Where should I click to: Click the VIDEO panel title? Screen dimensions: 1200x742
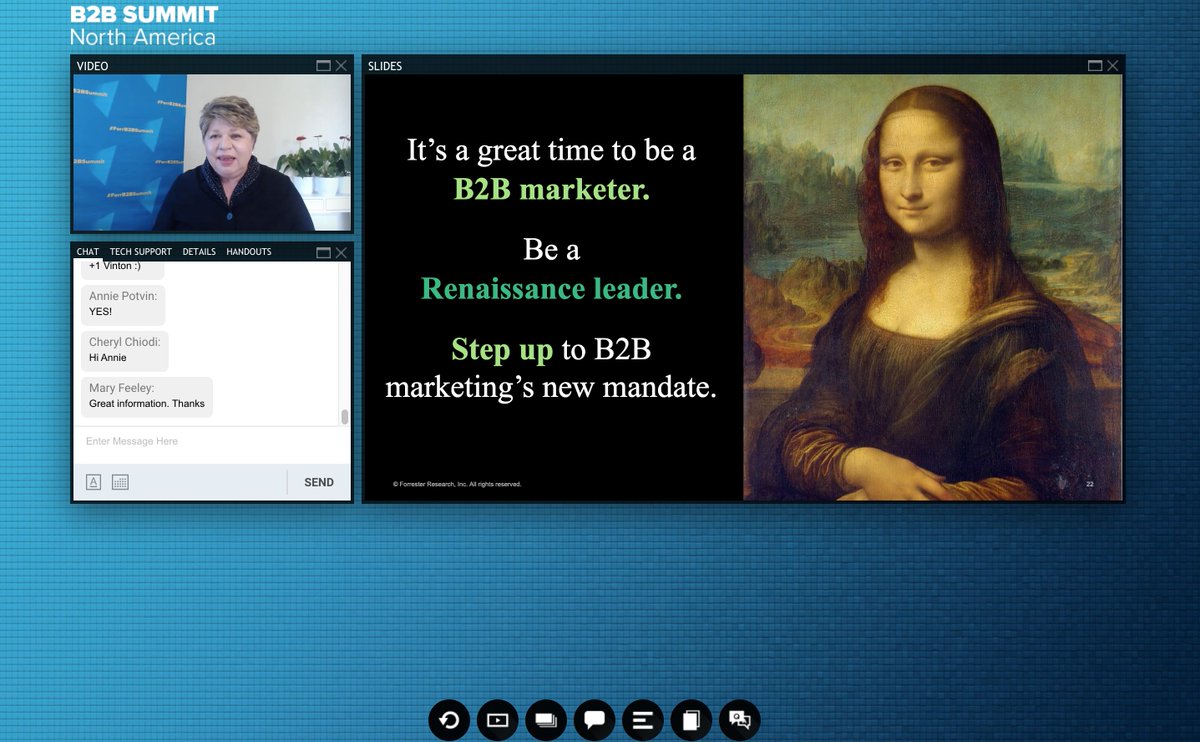point(93,66)
